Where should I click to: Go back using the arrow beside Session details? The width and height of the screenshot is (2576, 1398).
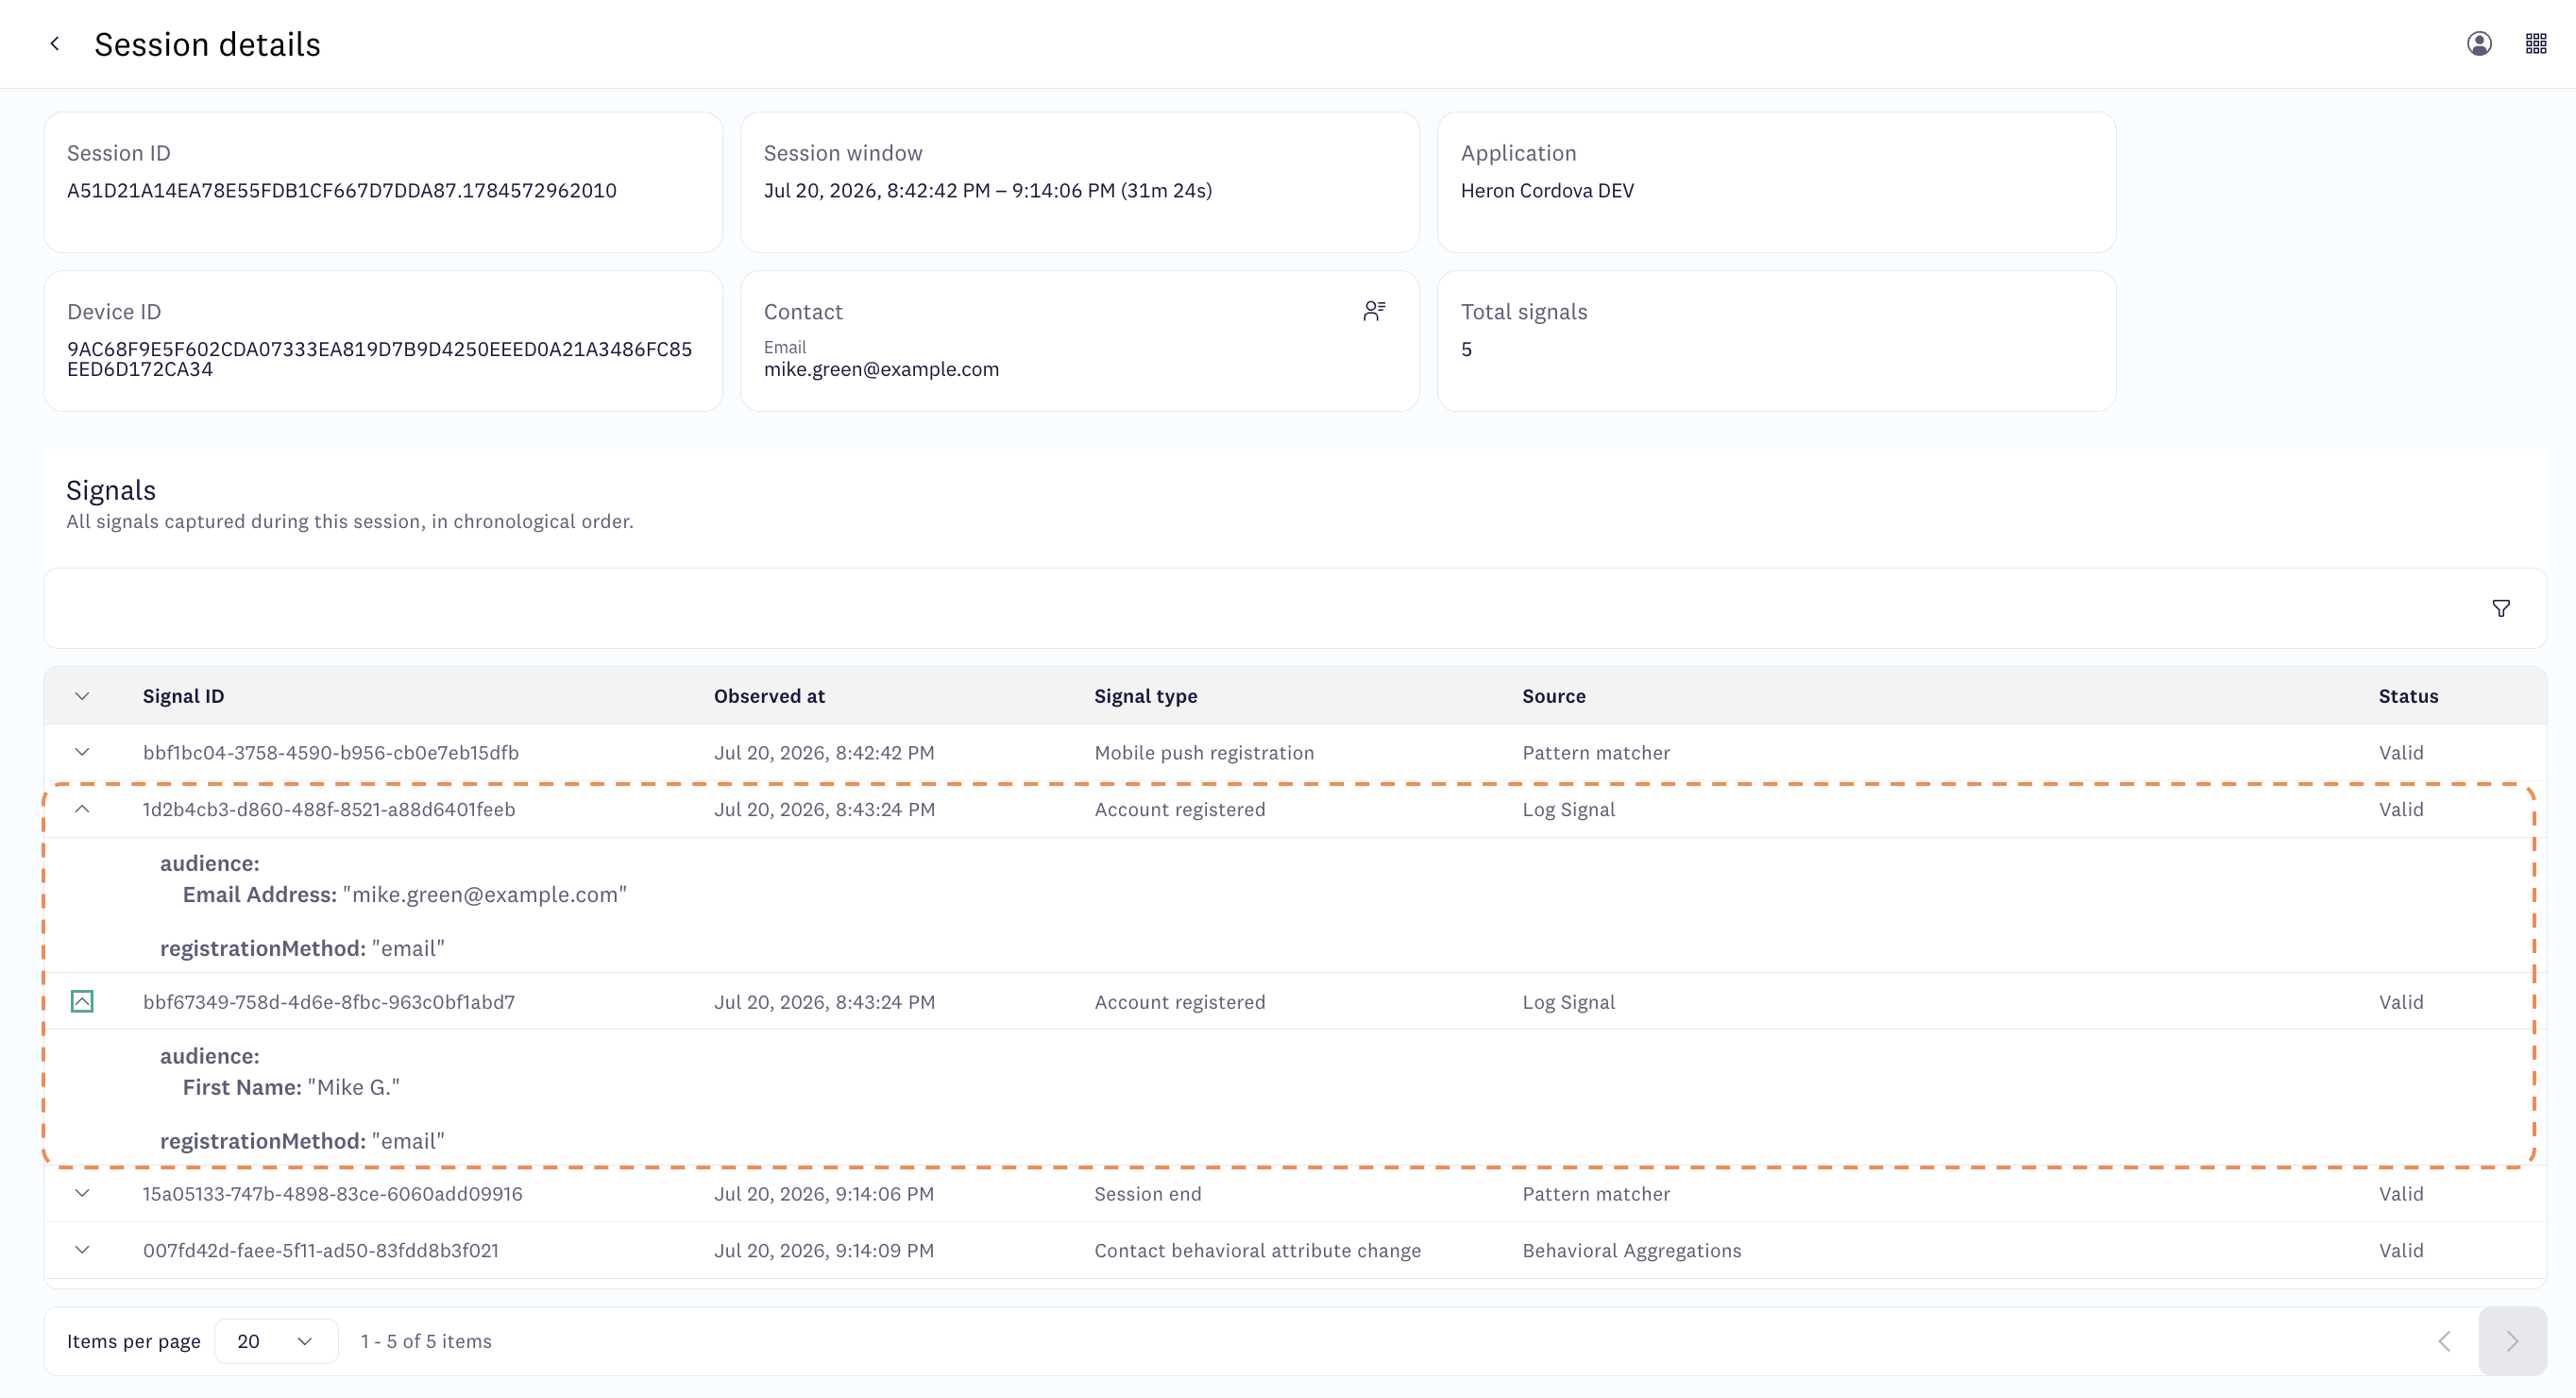point(55,44)
